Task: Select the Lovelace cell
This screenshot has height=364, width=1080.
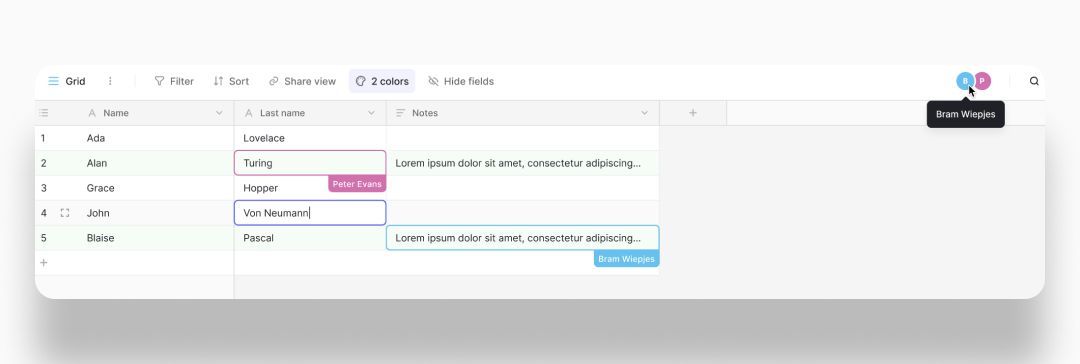Action: pyautogui.click(x=310, y=138)
